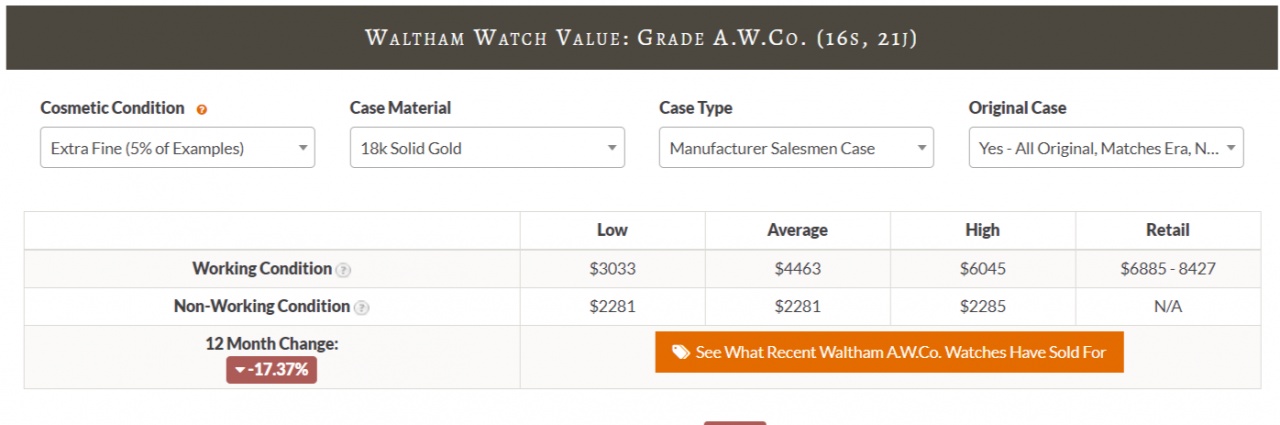This screenshot has width=1280, height=425.
Task: Click the -17.37% change badge
Action: click(271, 370)
